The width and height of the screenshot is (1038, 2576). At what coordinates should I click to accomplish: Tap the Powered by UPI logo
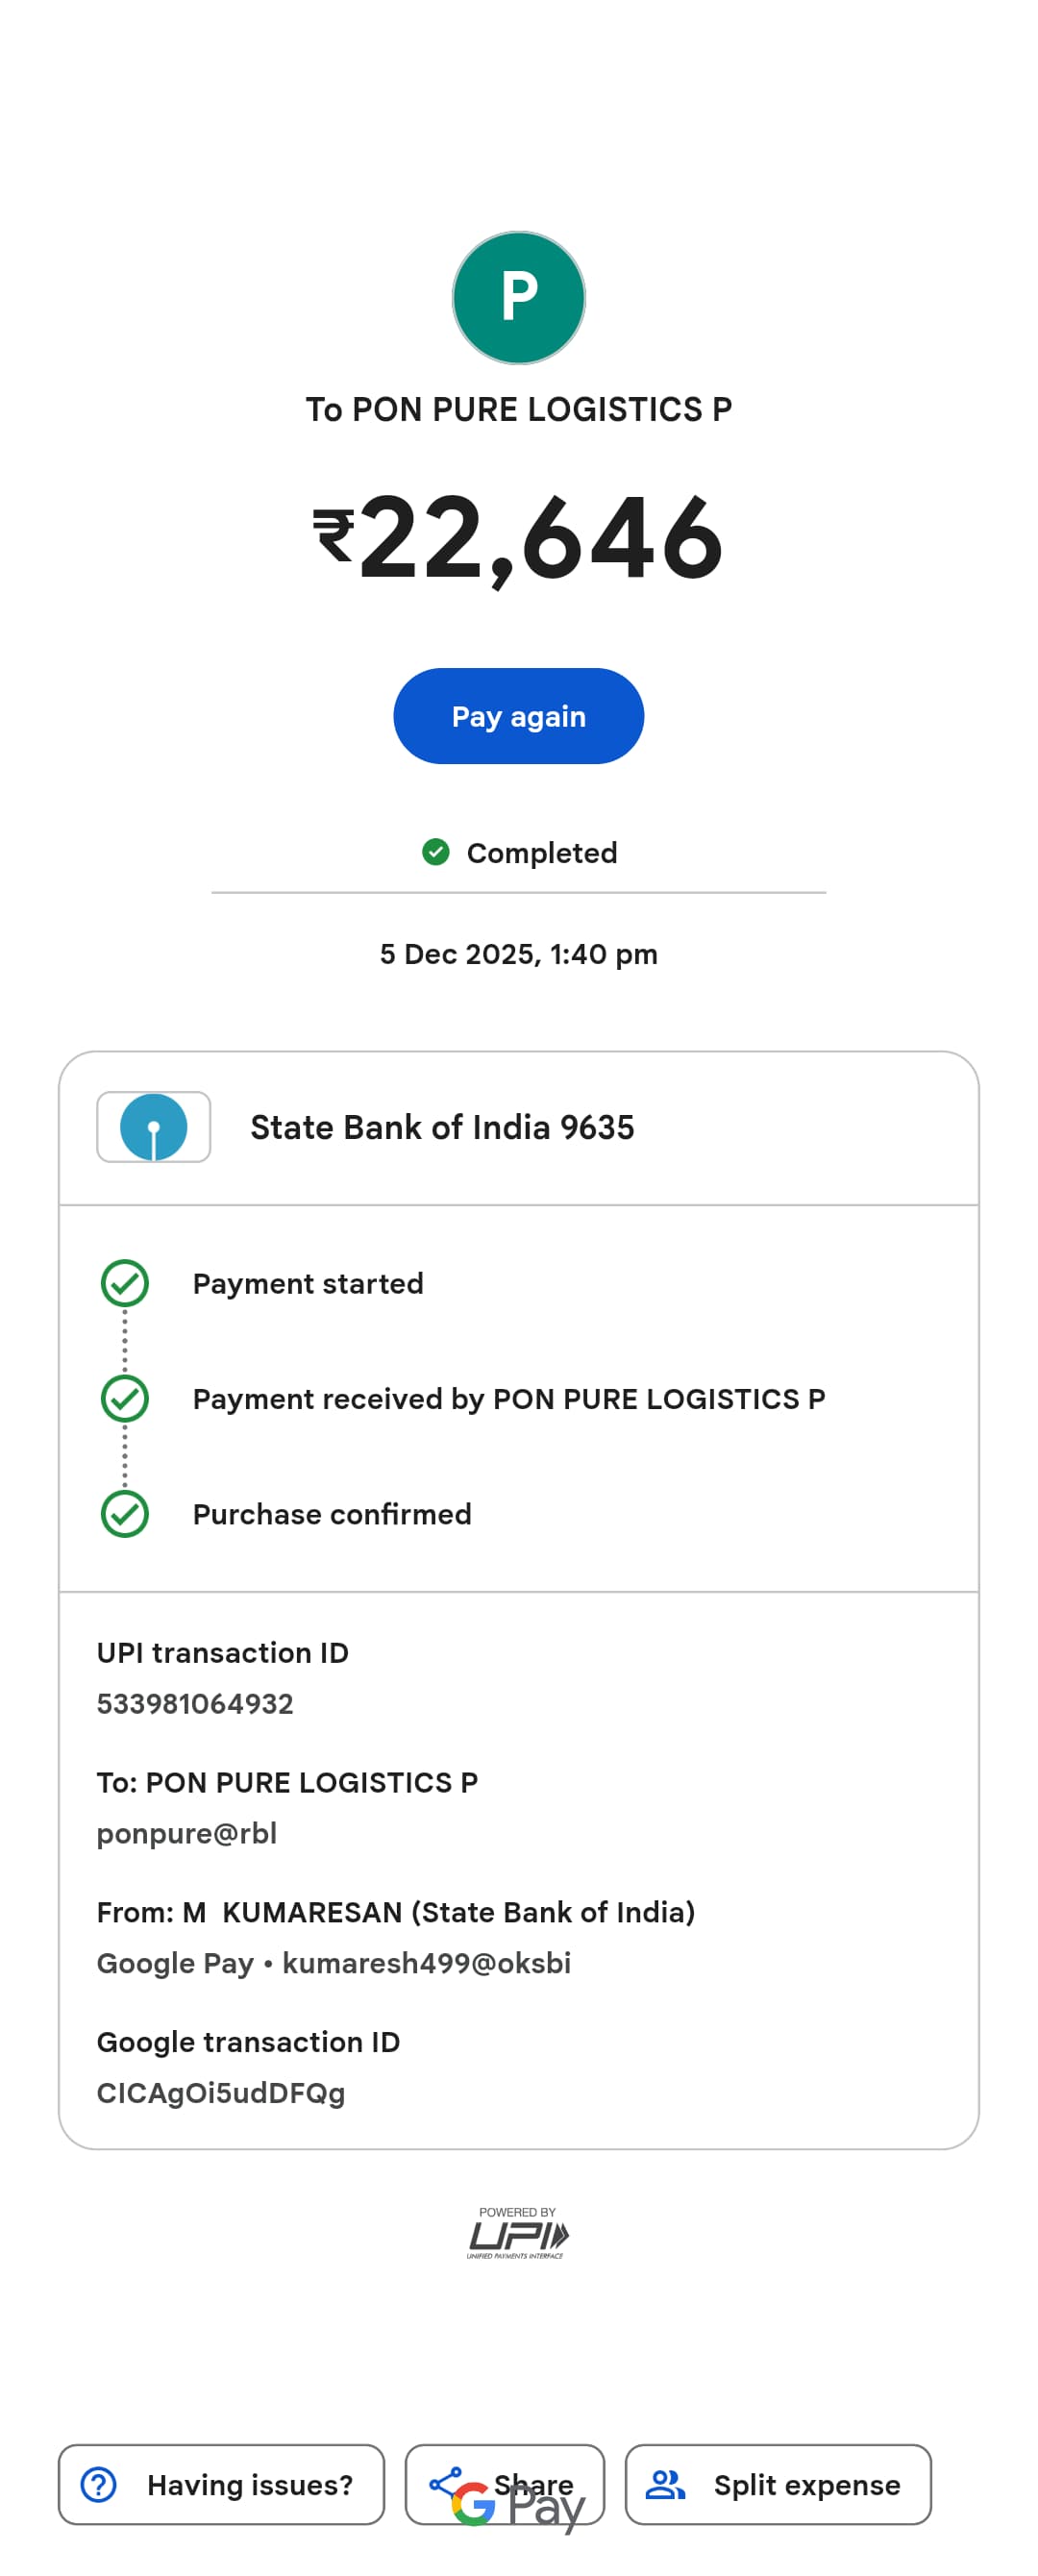tap(517, 2233)
